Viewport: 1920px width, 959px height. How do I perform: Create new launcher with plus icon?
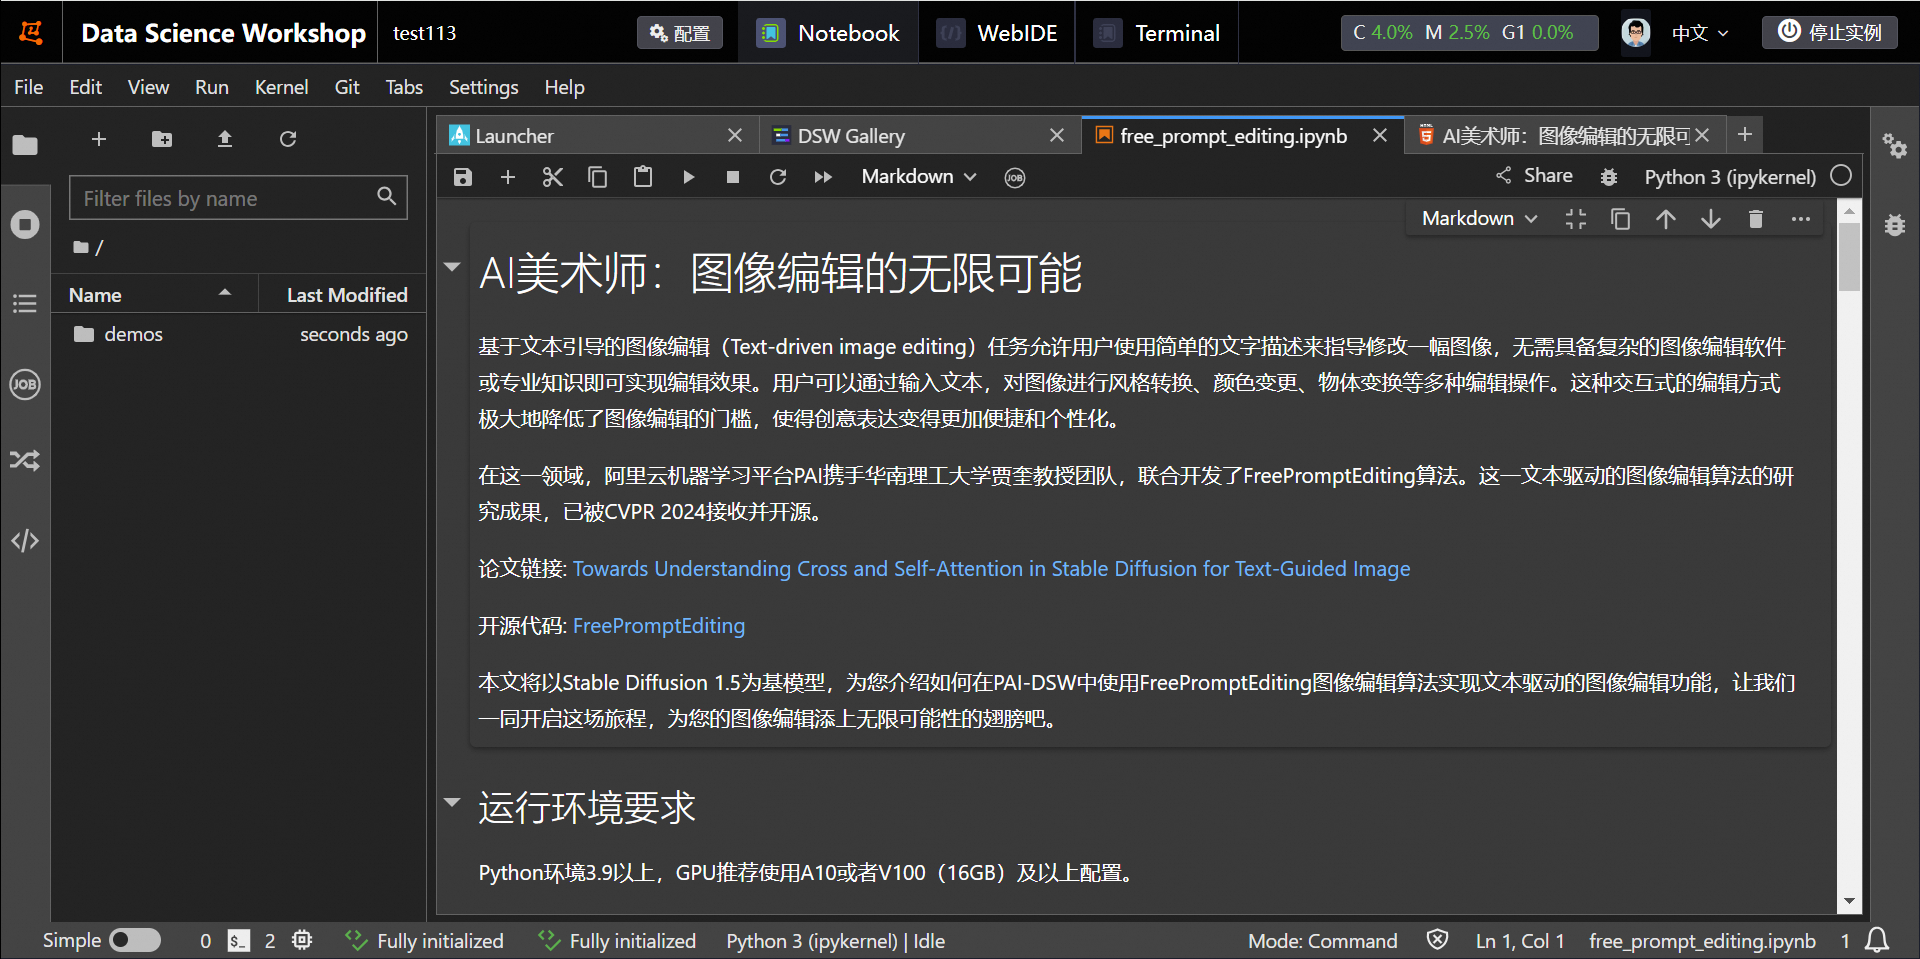click(x=99, y=139)
